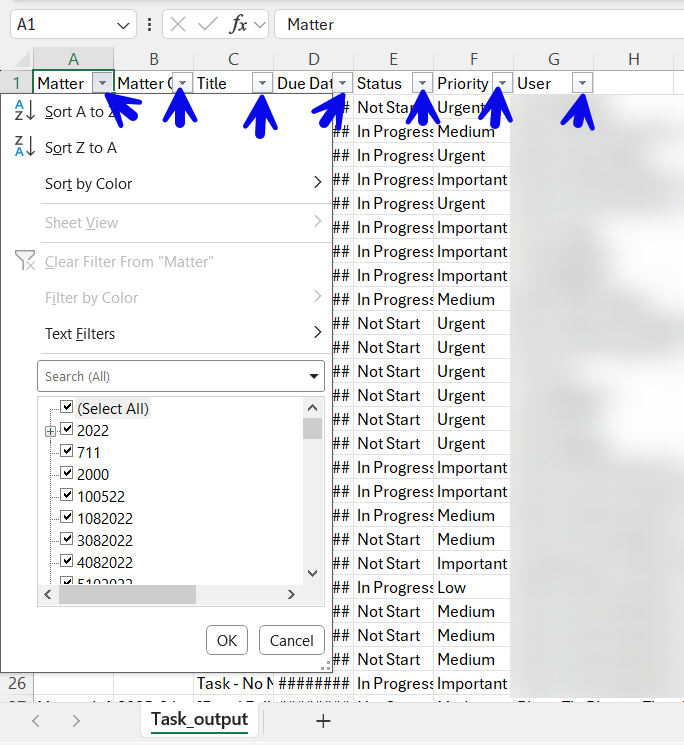684x745 pixels.
Task: Select column A header
Action: coord(73,59)
